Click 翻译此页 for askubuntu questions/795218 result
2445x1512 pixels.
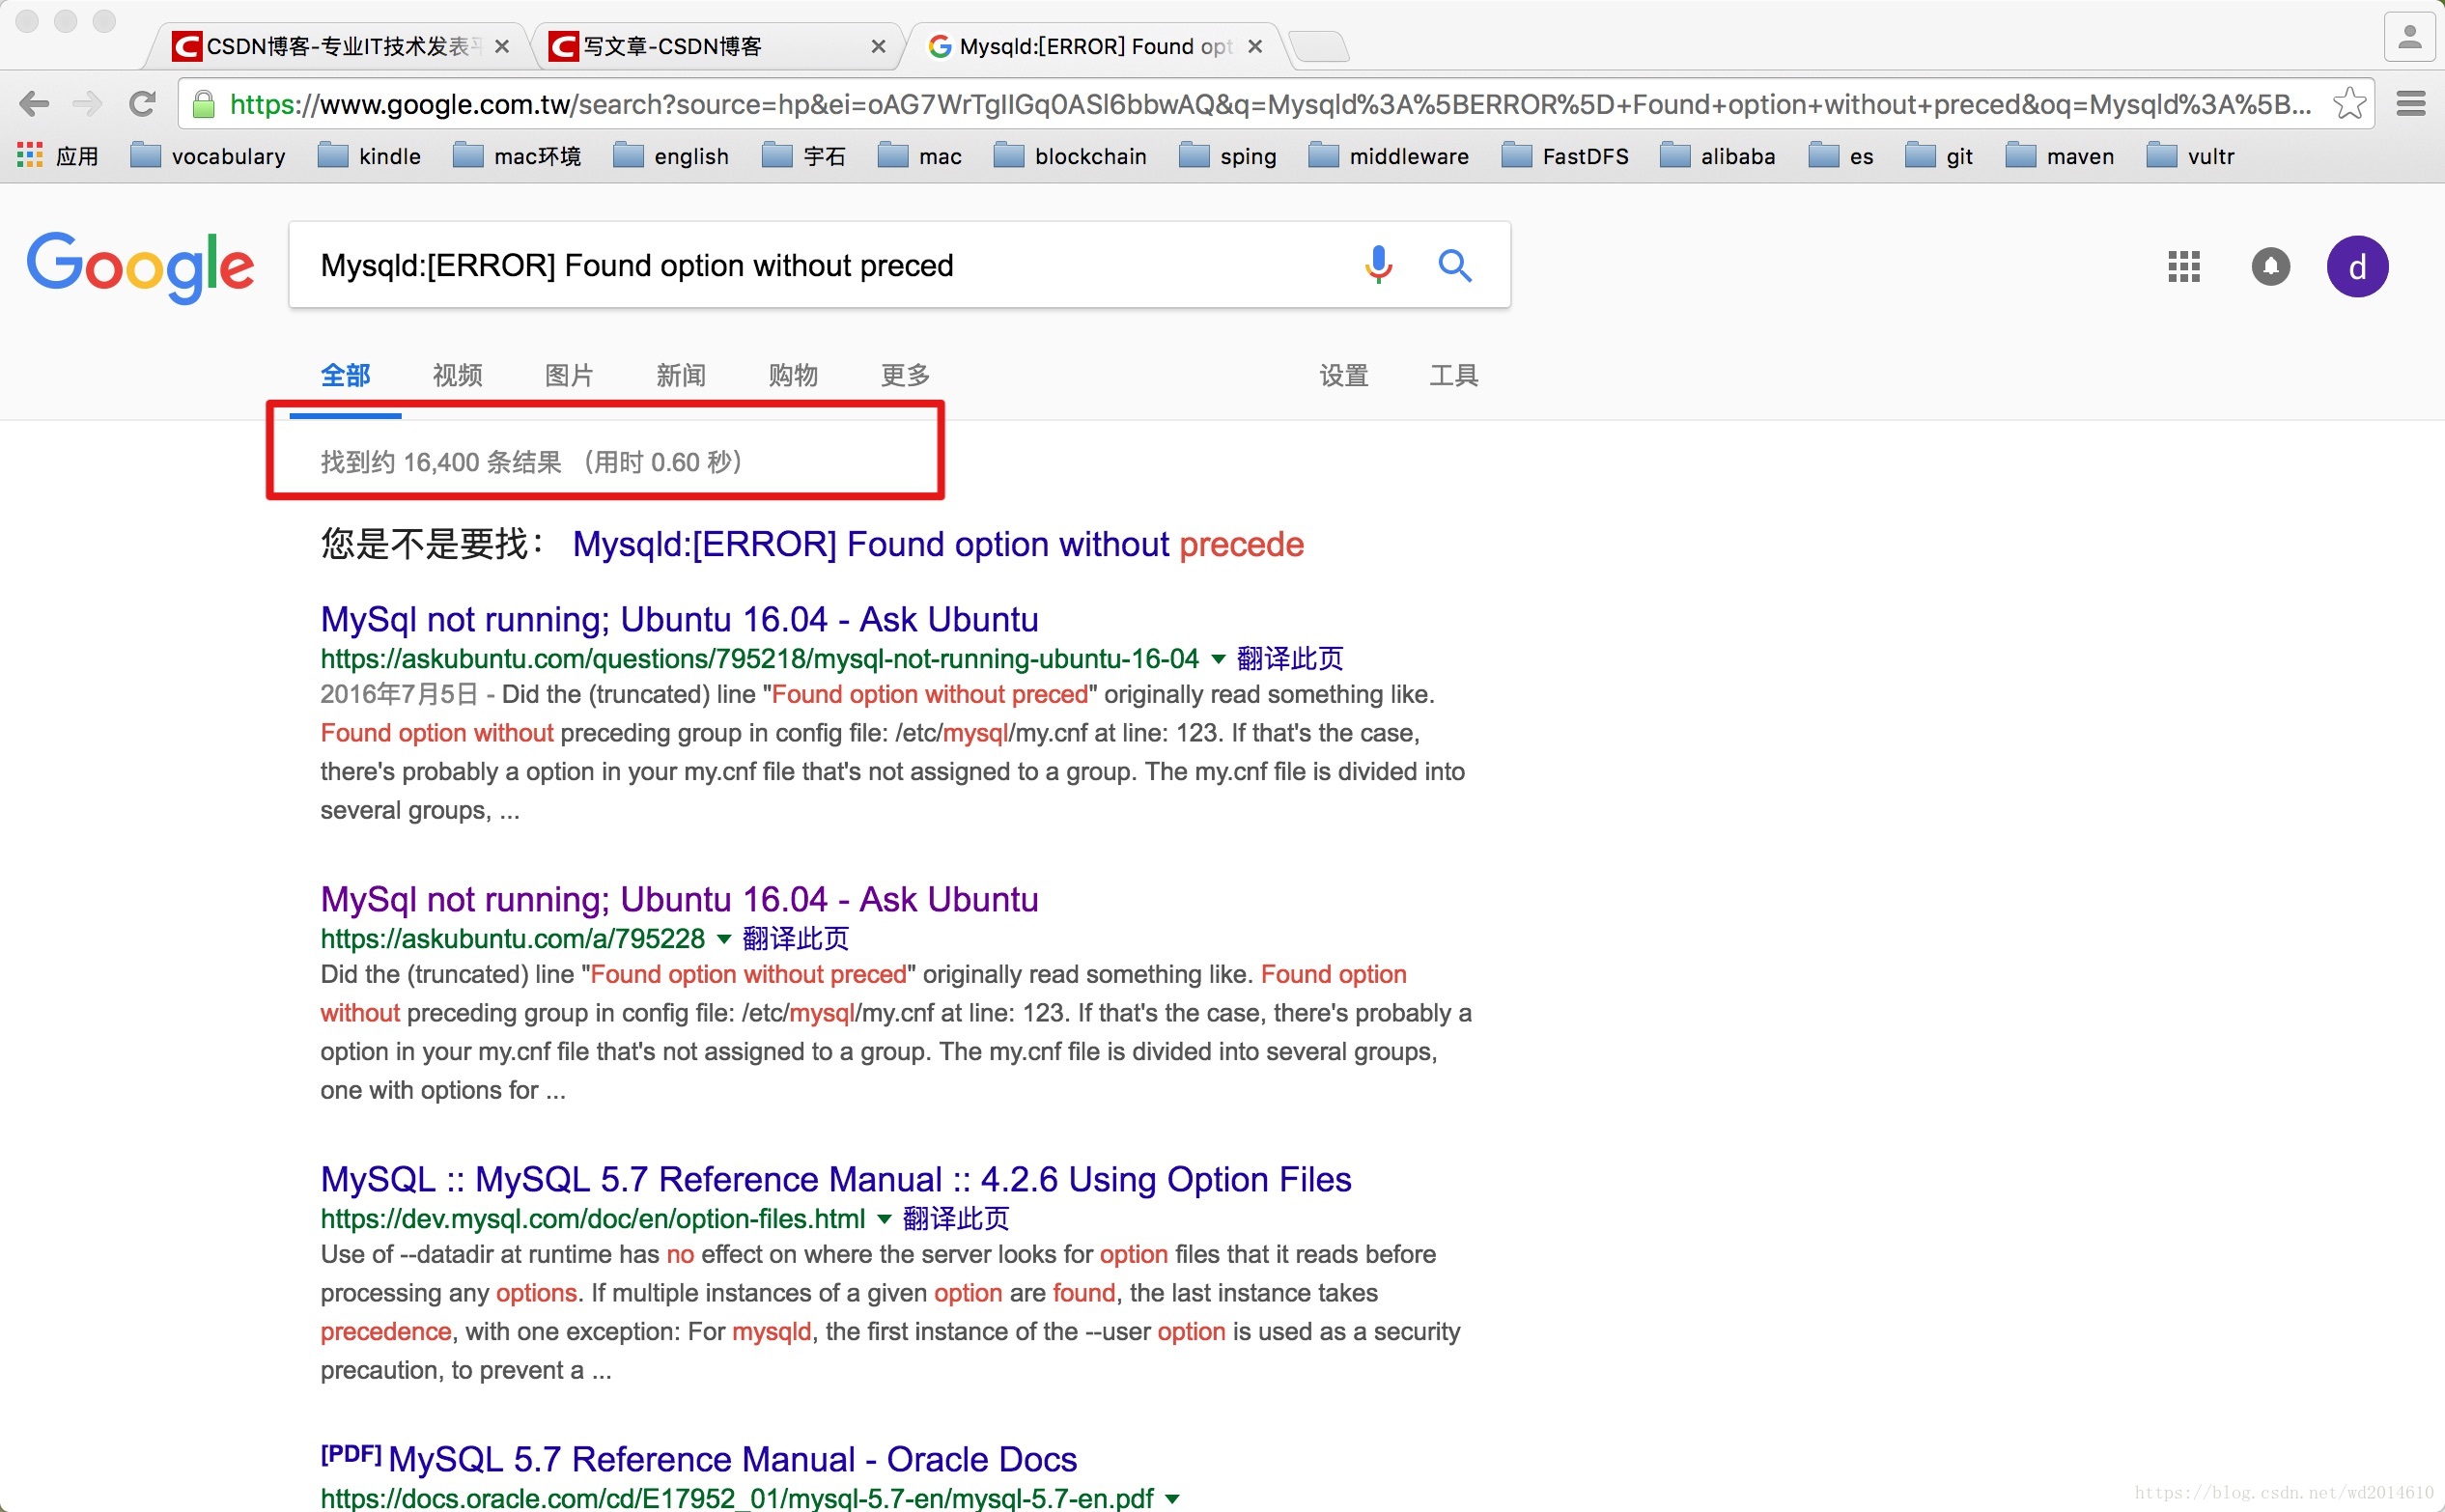click(1290, 659)
